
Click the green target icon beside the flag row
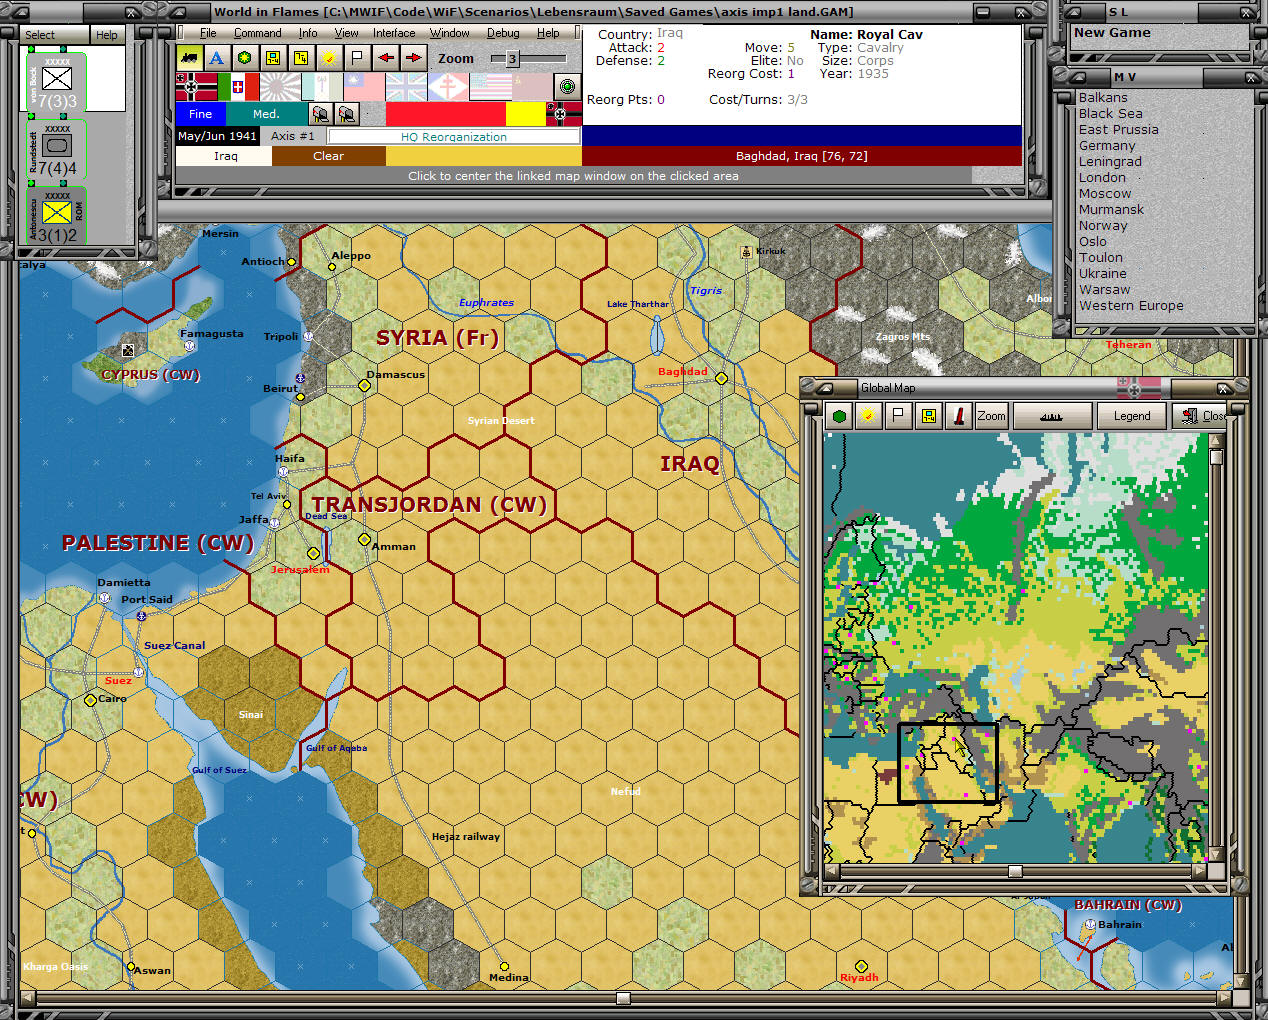tap(566, 87)
